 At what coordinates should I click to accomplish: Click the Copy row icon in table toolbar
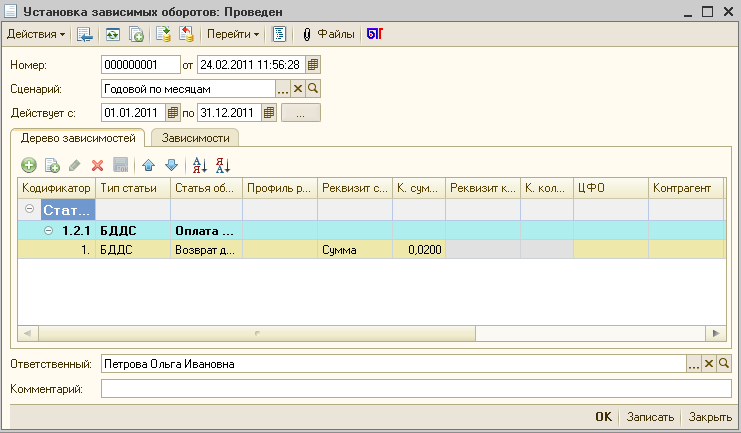[52, 165]
